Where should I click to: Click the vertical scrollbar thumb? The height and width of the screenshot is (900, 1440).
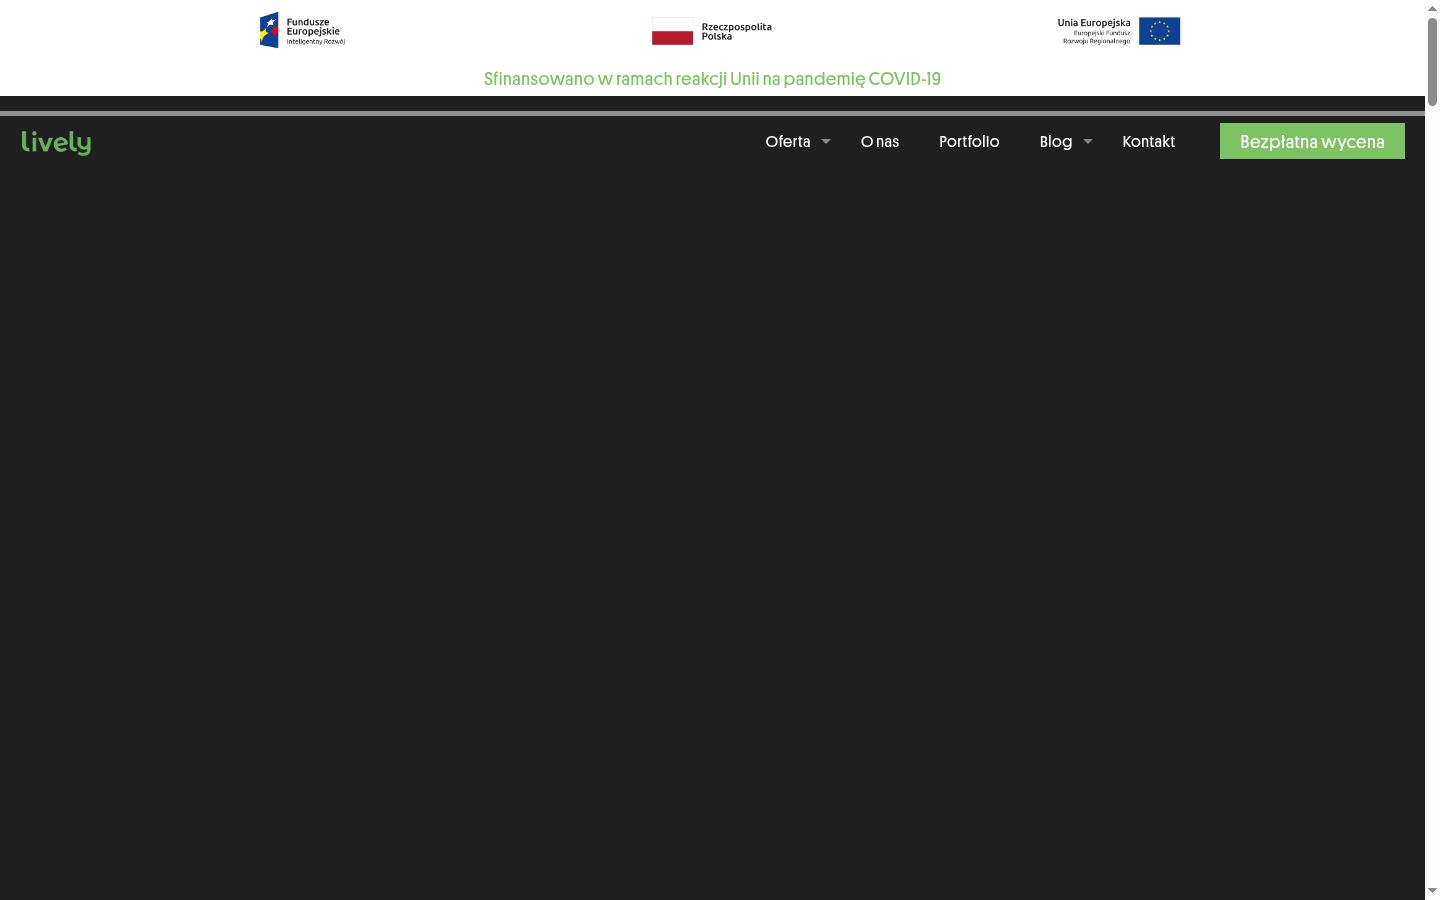click(x=1432, y=61)
